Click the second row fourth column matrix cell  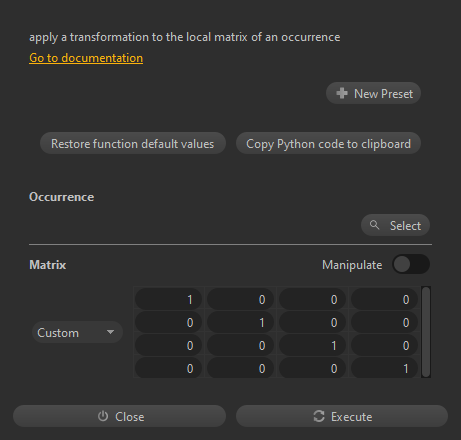click(x=384, y=322)
